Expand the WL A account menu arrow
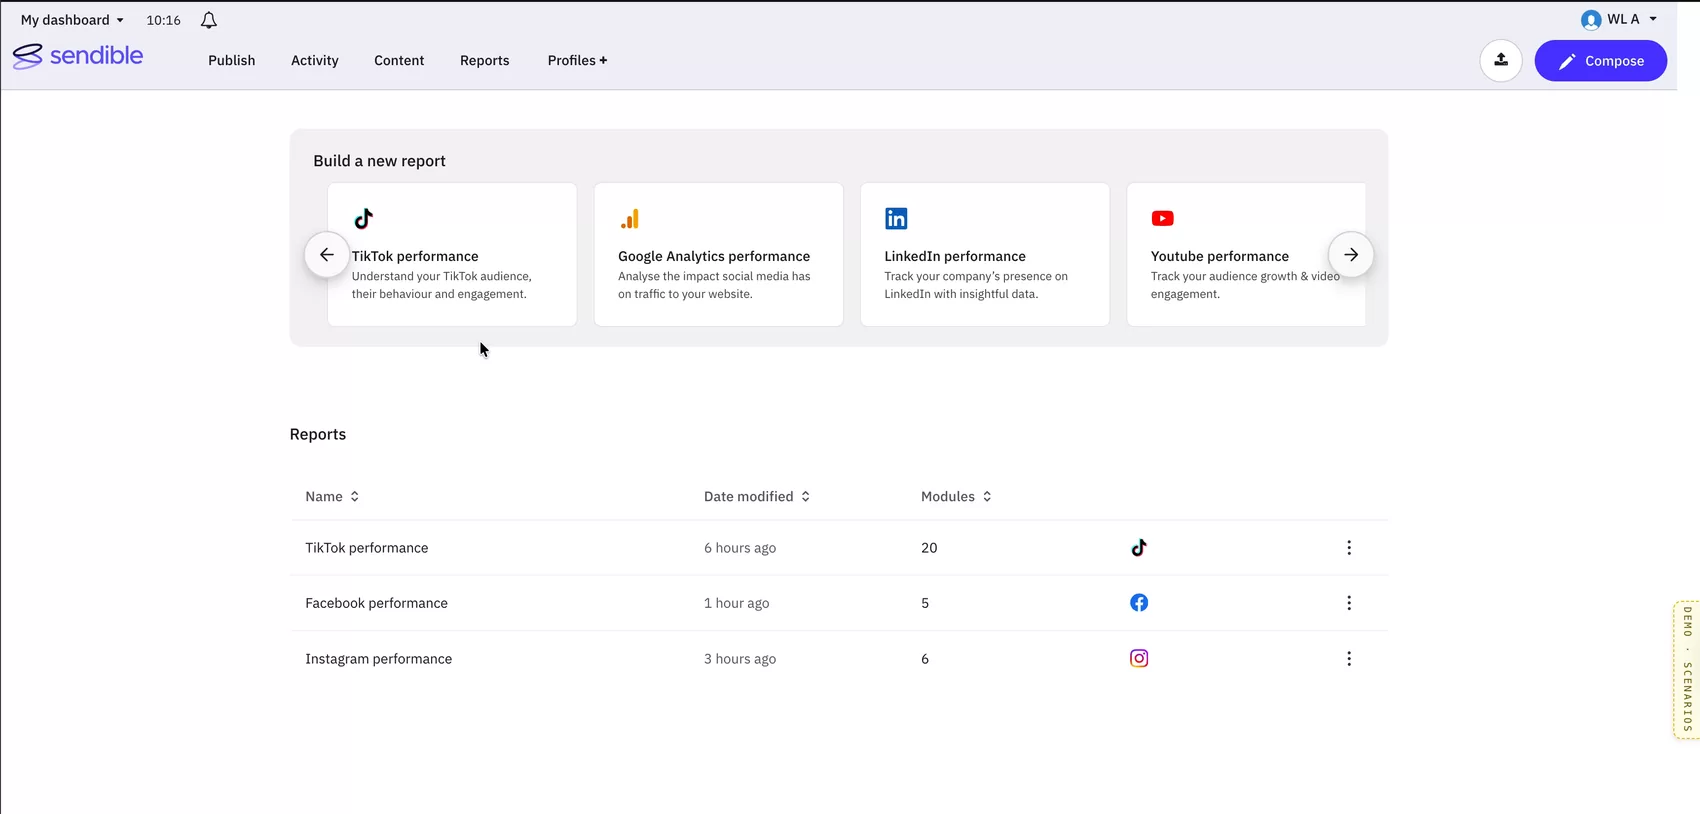Screen dimensions: 1700x814 tap(1653, 19)
